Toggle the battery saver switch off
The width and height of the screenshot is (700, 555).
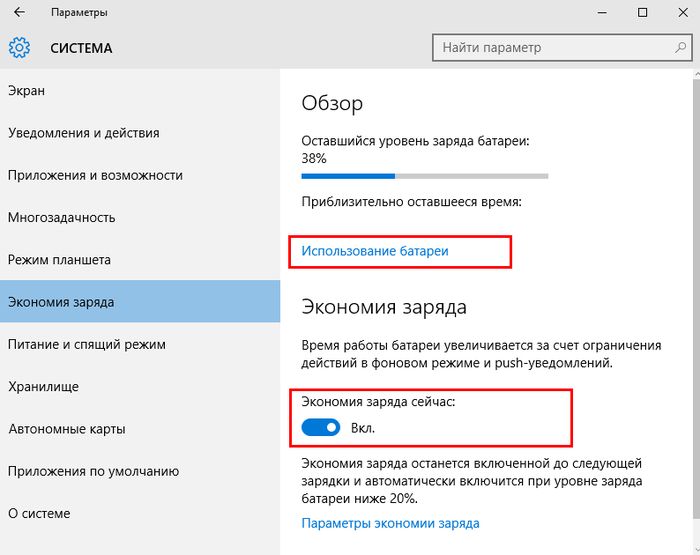320,427
